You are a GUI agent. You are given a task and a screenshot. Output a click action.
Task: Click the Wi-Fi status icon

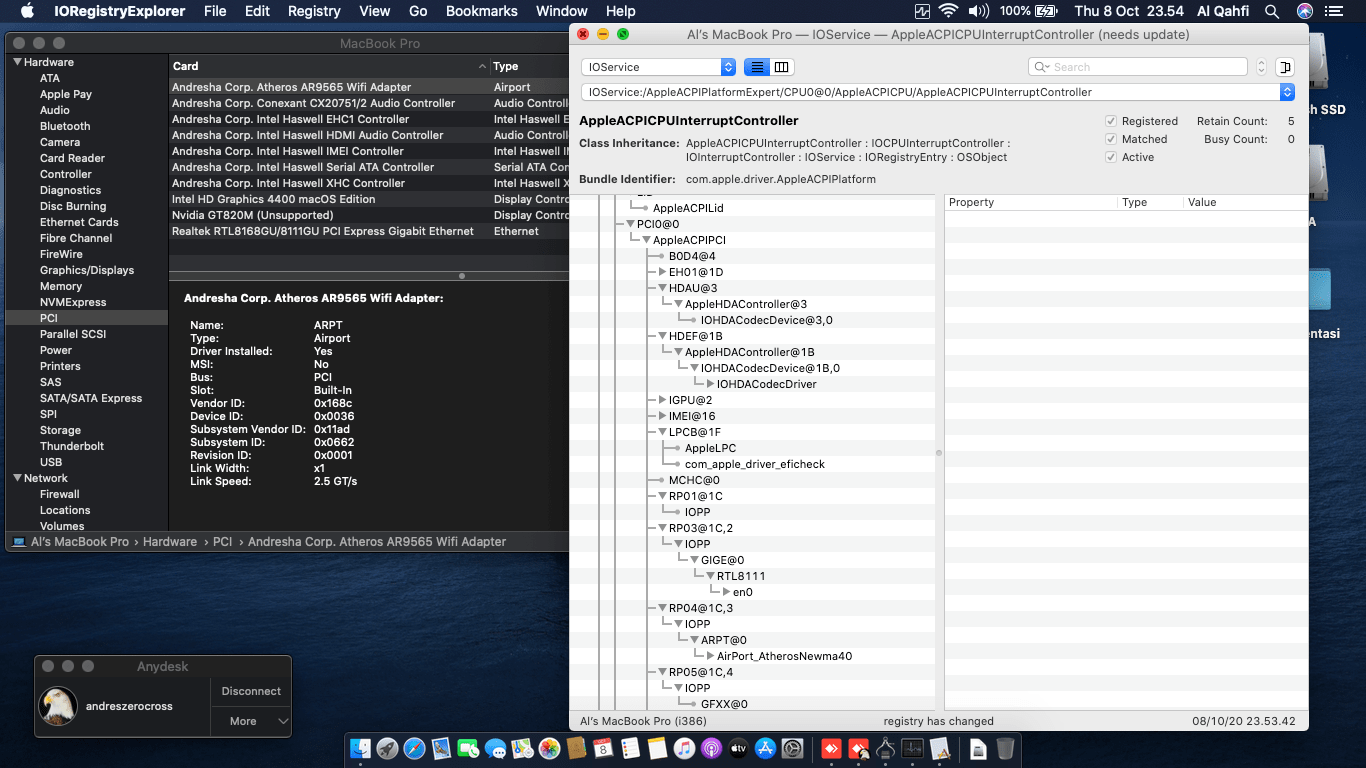pyautogui.click(x=948, y=11)
